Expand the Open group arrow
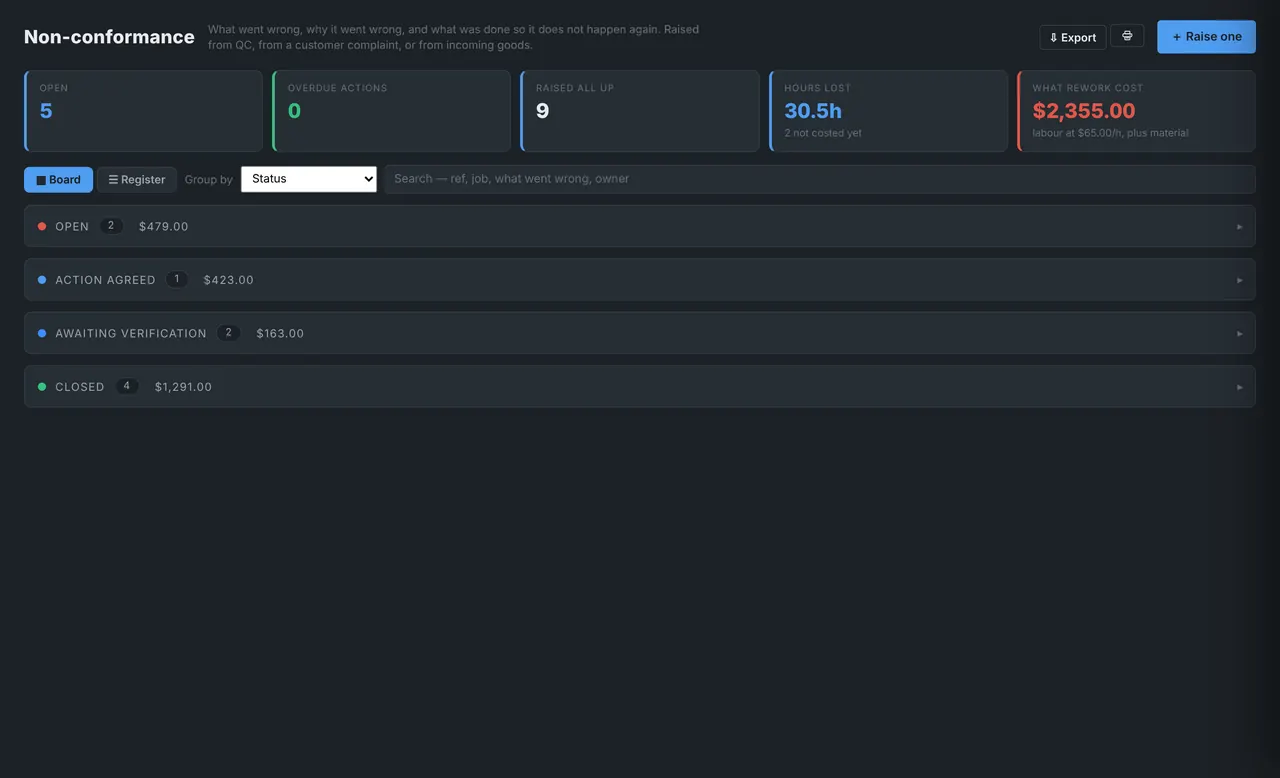Image resolution: width=1280 pixels, height=778 pixels. 1240,227
